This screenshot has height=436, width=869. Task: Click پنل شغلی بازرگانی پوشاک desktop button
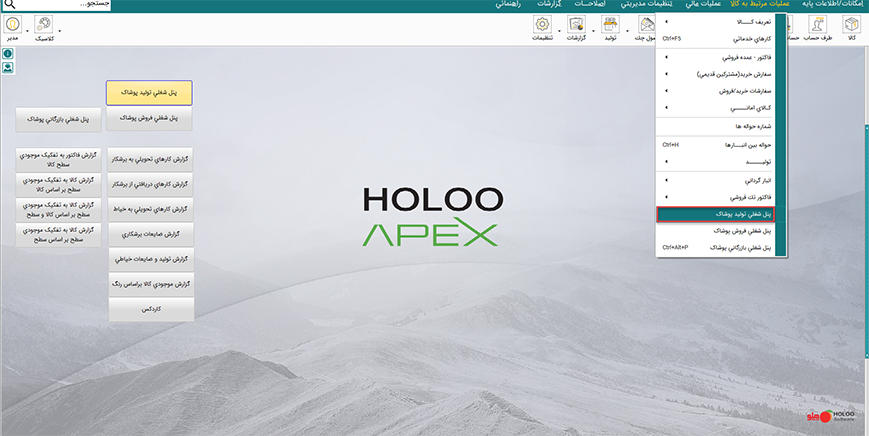(x=58, y=119)
